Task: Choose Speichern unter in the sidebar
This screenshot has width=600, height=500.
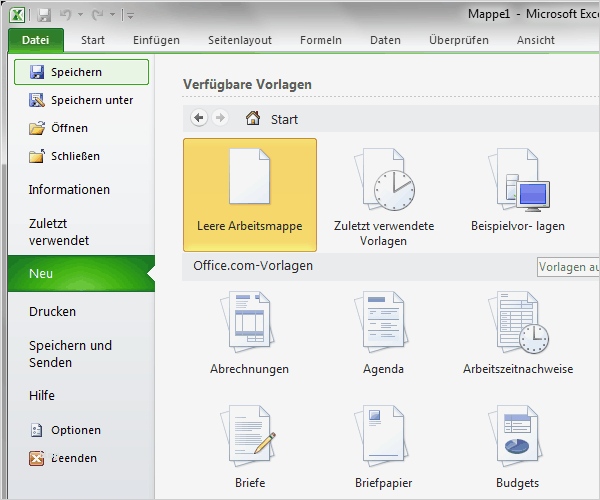Action: 82,100
